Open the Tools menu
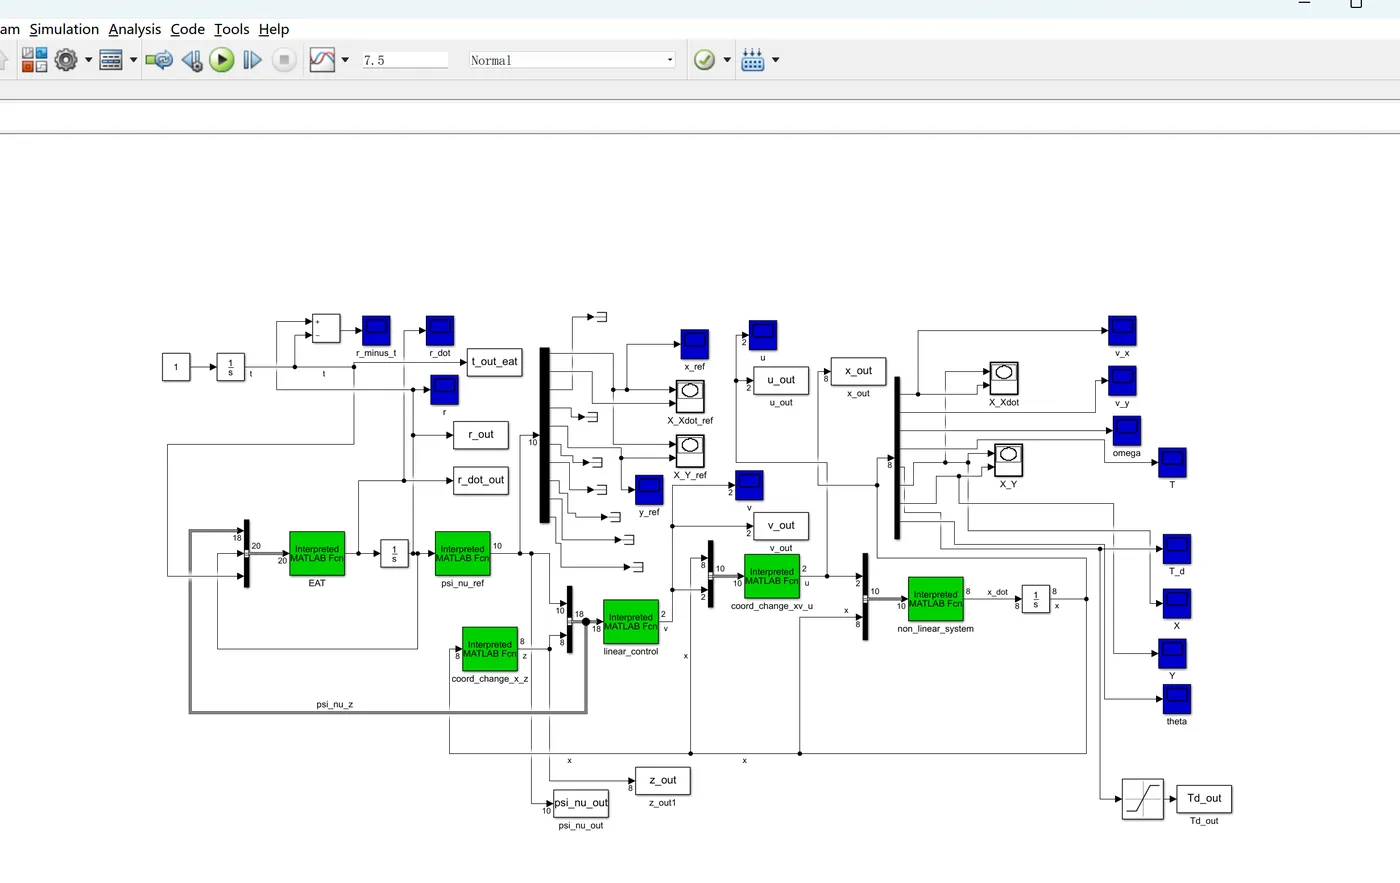 tap(231, 29)
